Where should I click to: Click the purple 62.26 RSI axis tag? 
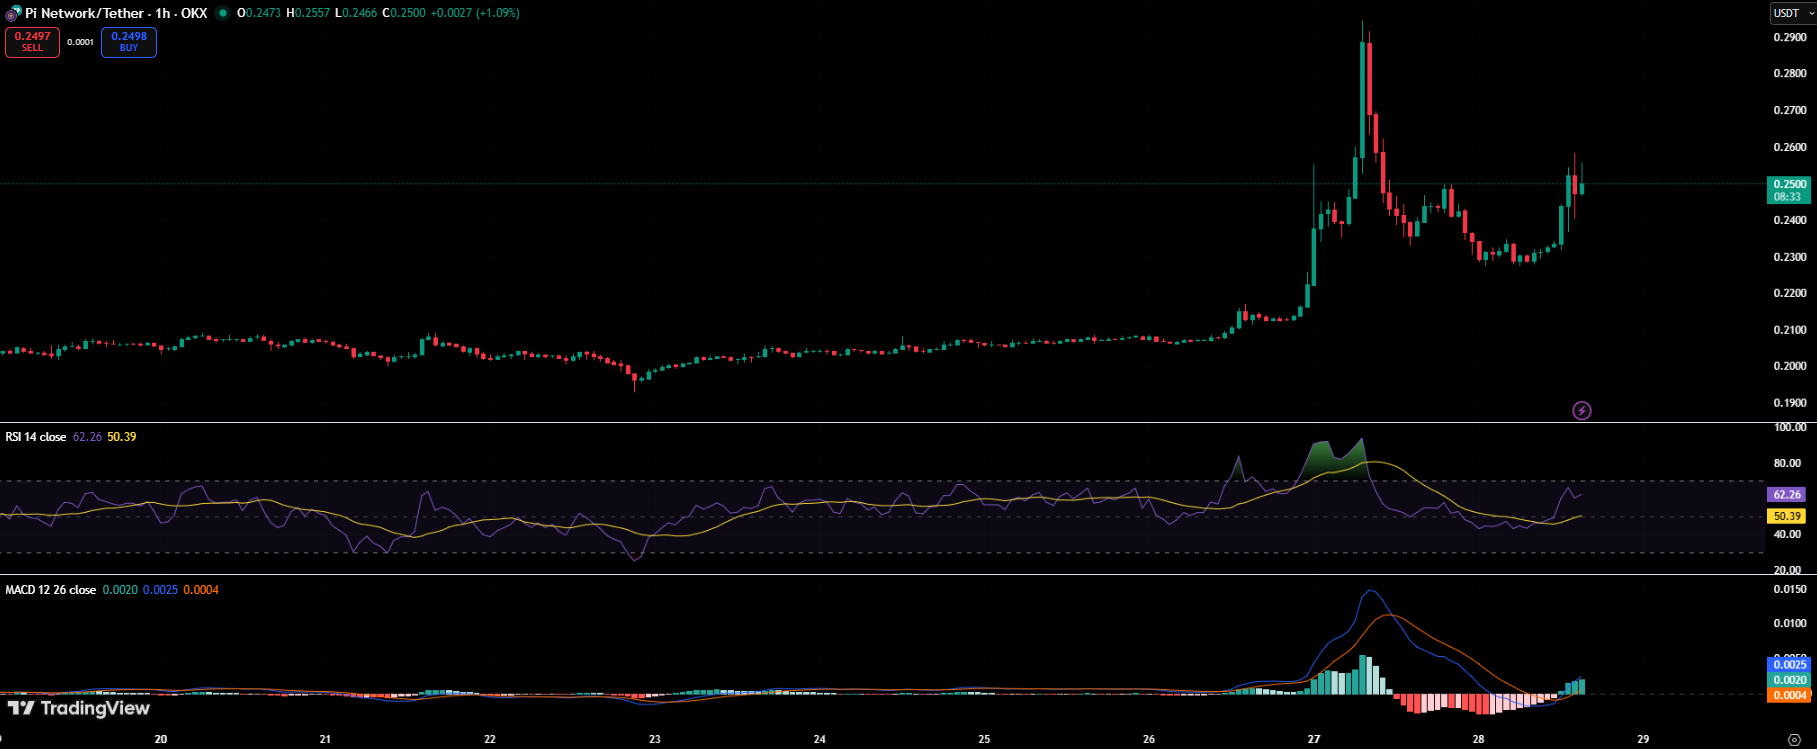(x=1788, y=494)
